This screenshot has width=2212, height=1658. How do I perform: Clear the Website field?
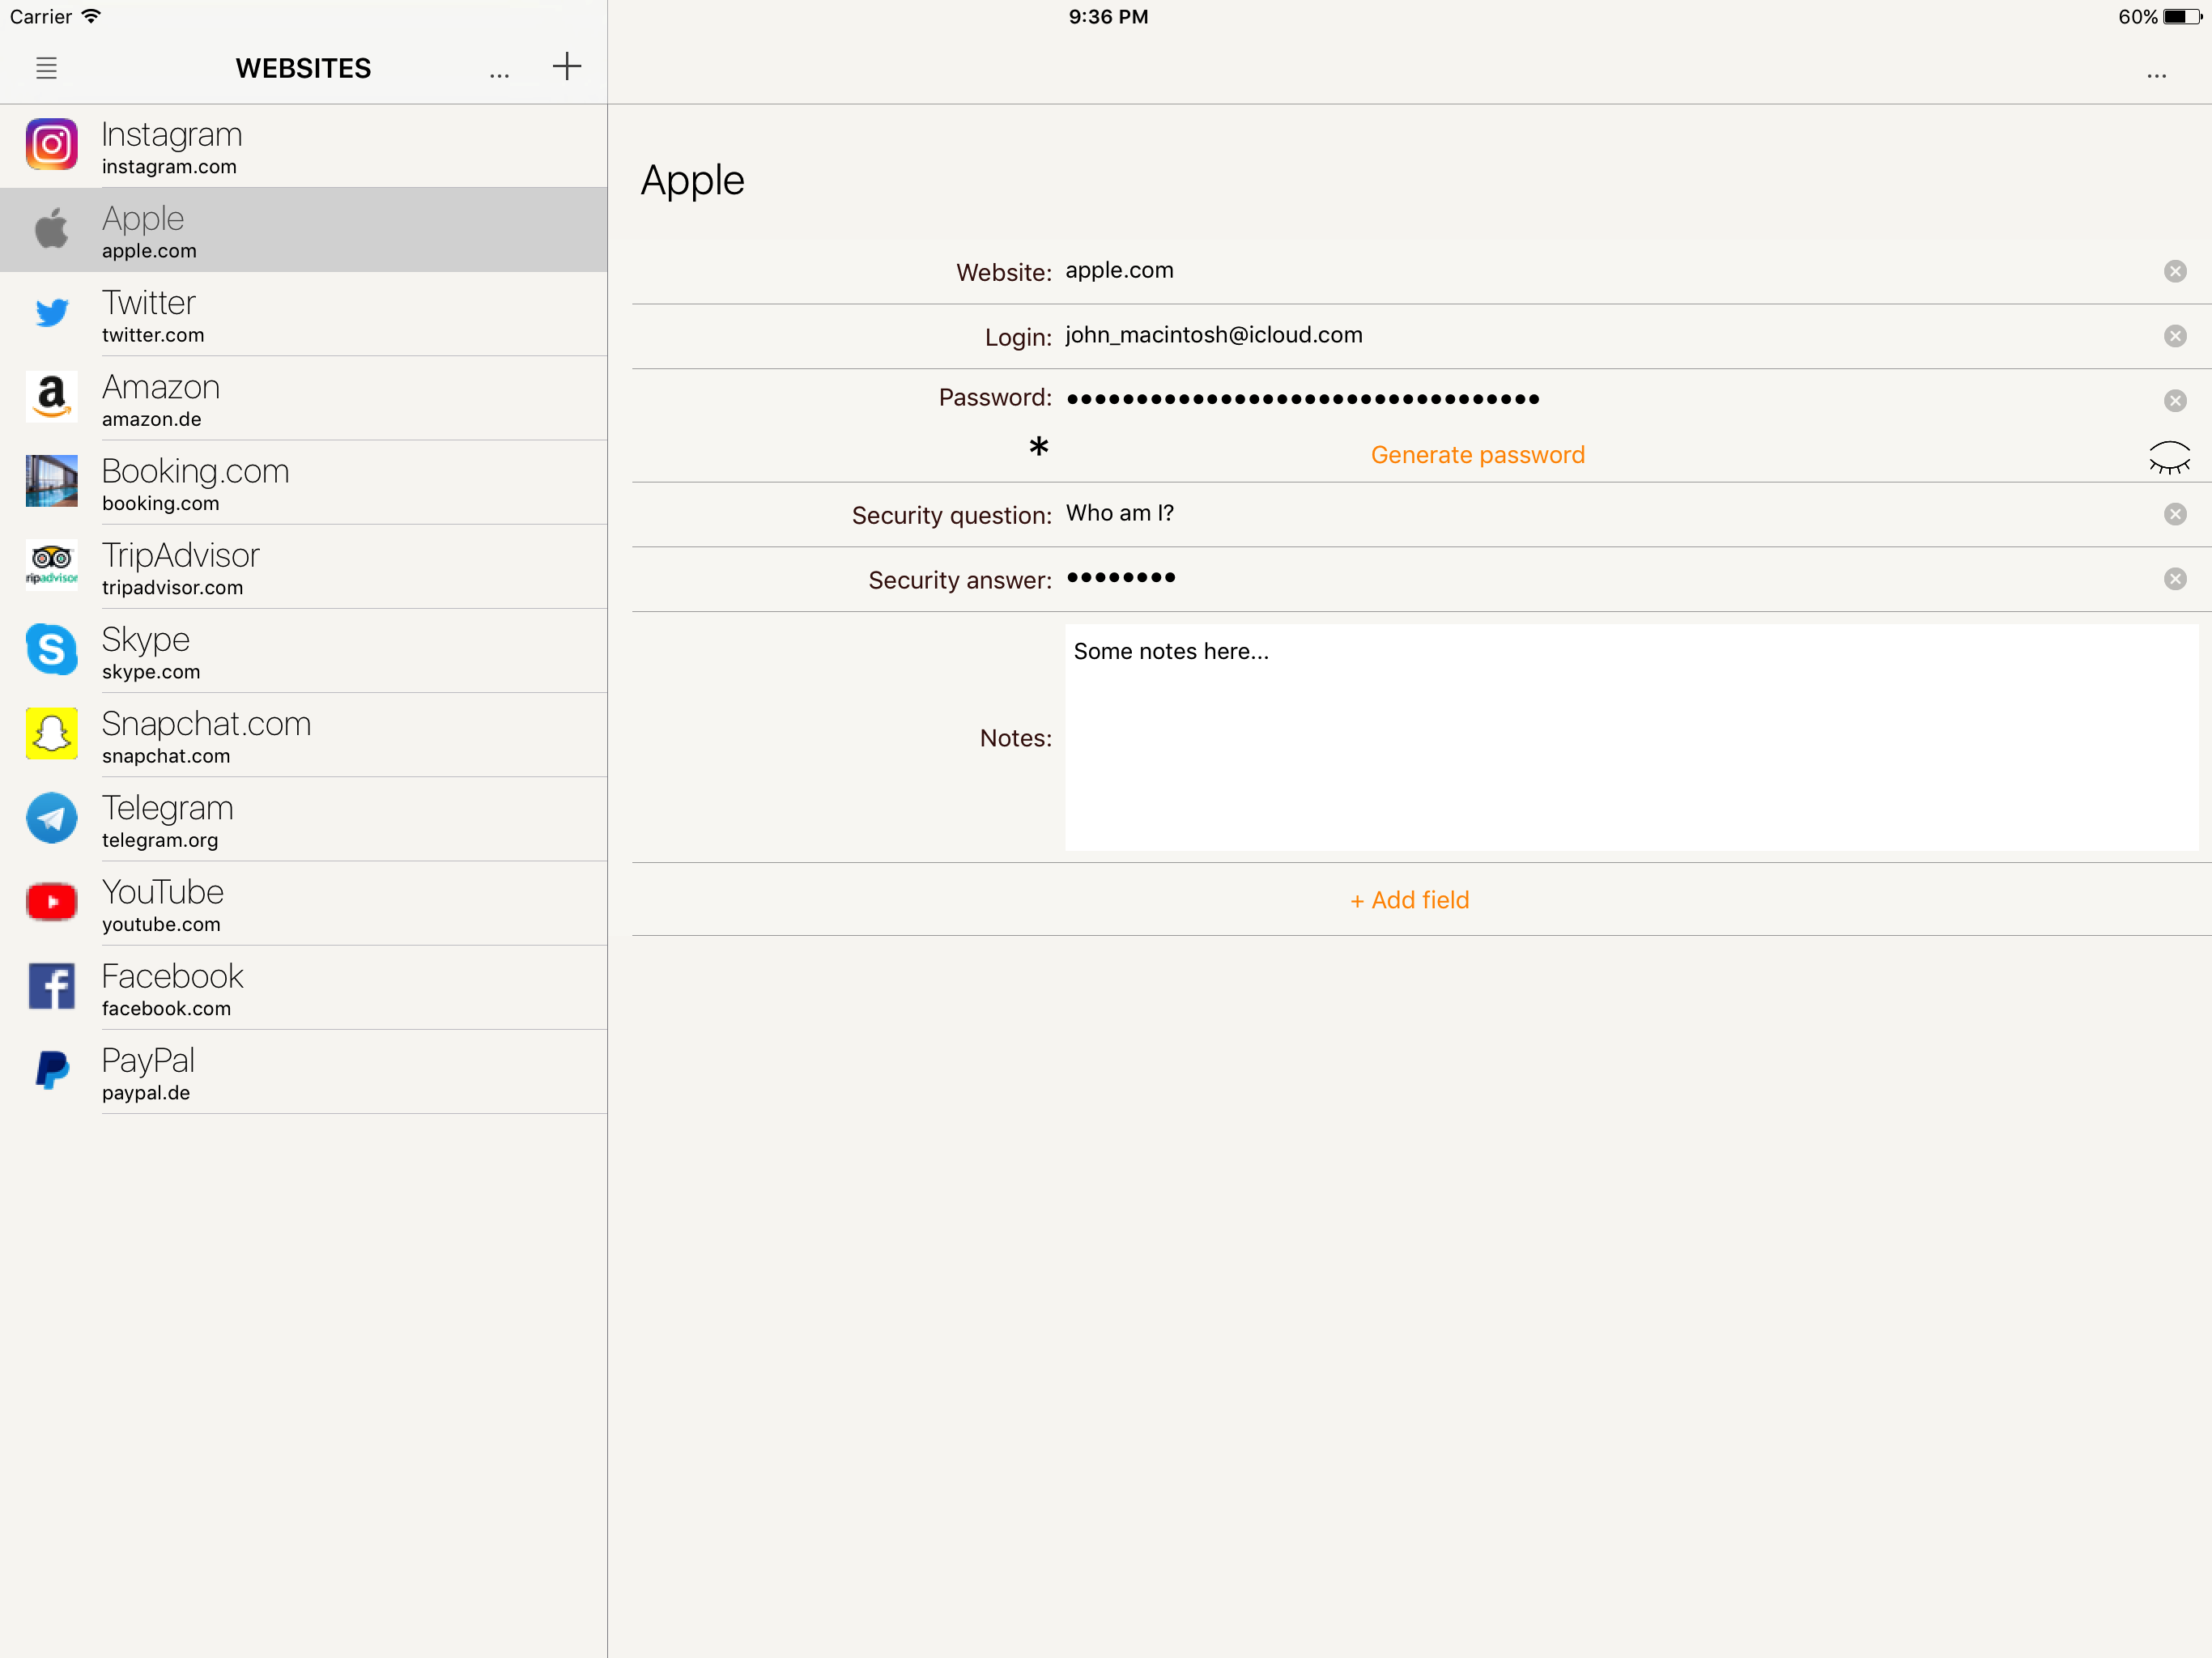[2175, 271]
